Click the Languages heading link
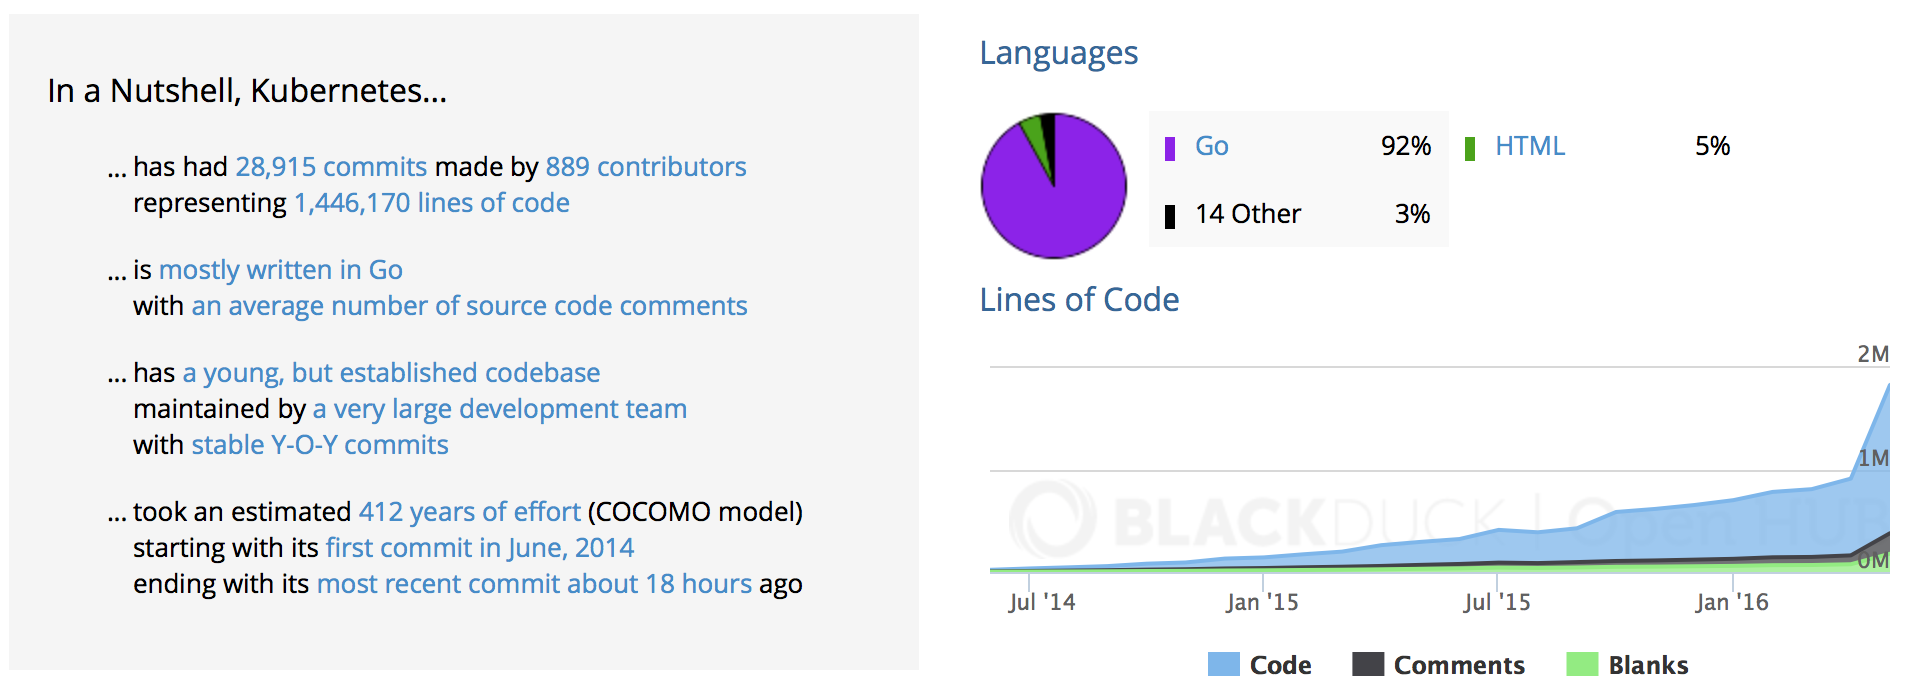1912x700 pixels. tap(1058, 53)
